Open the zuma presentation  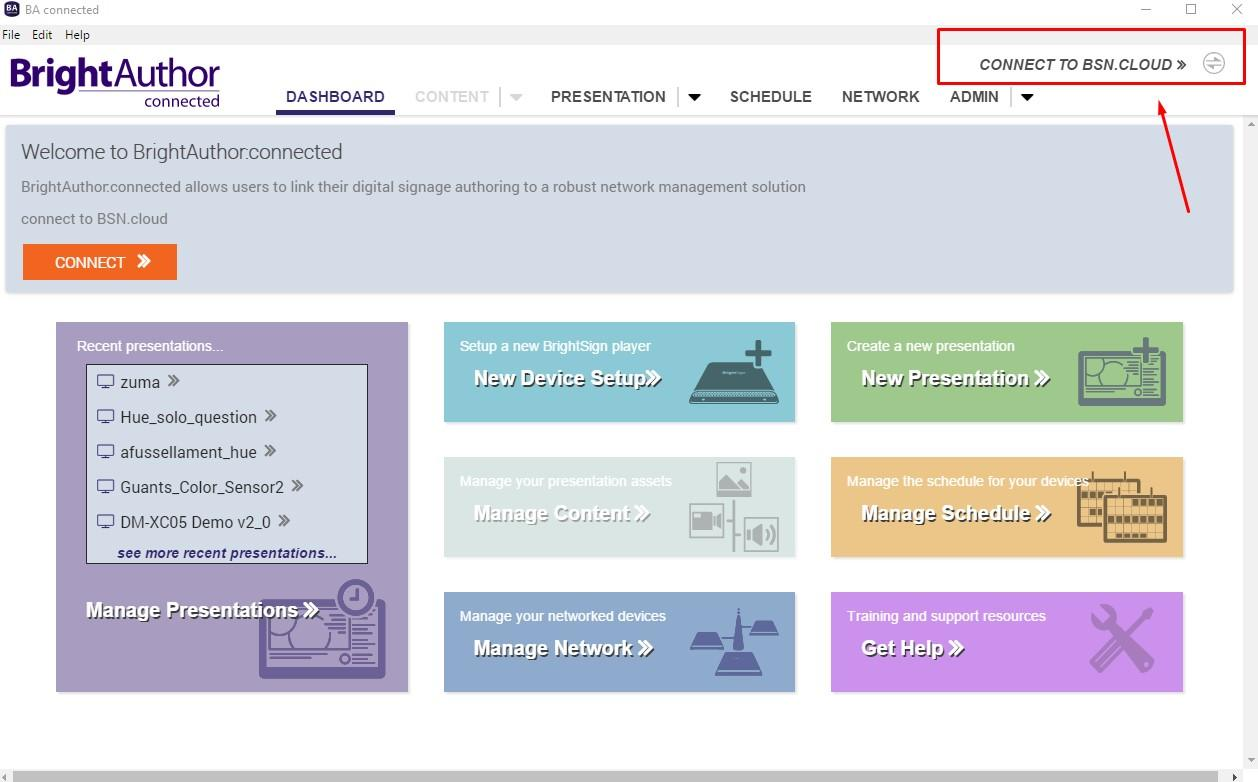click(140, 382)
